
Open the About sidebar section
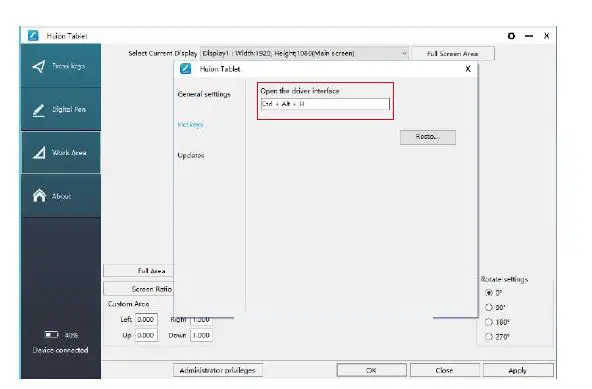click(61, 196)
